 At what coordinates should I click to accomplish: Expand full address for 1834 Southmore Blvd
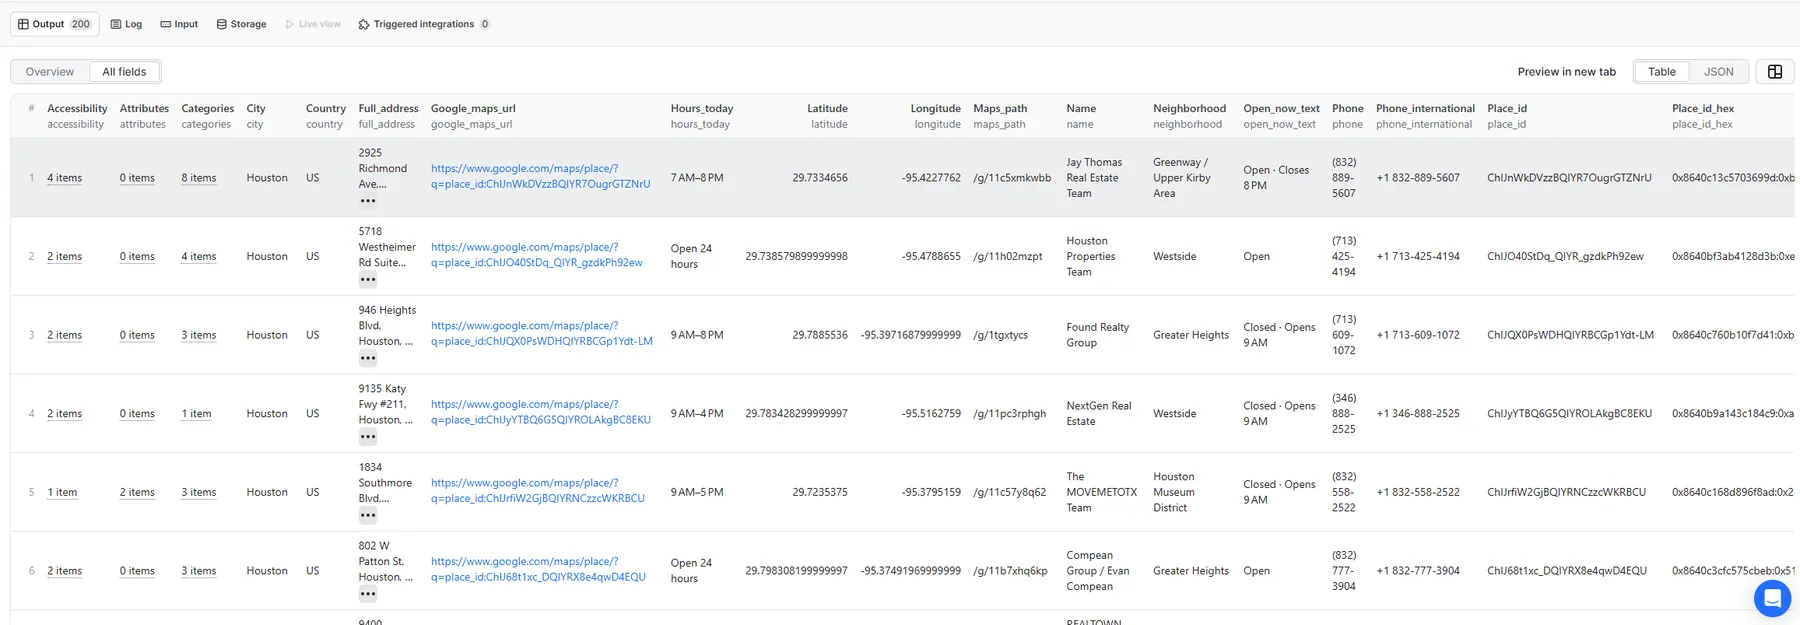pyautogui.click(x=368, y=516)
